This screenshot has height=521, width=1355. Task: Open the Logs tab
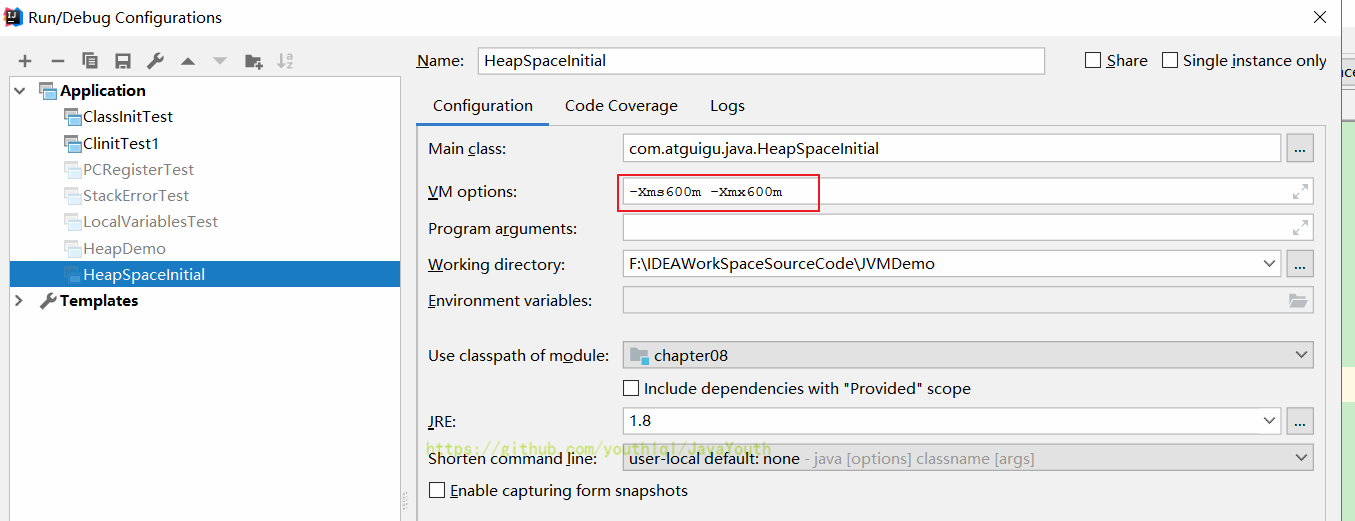tap(727, 106)
